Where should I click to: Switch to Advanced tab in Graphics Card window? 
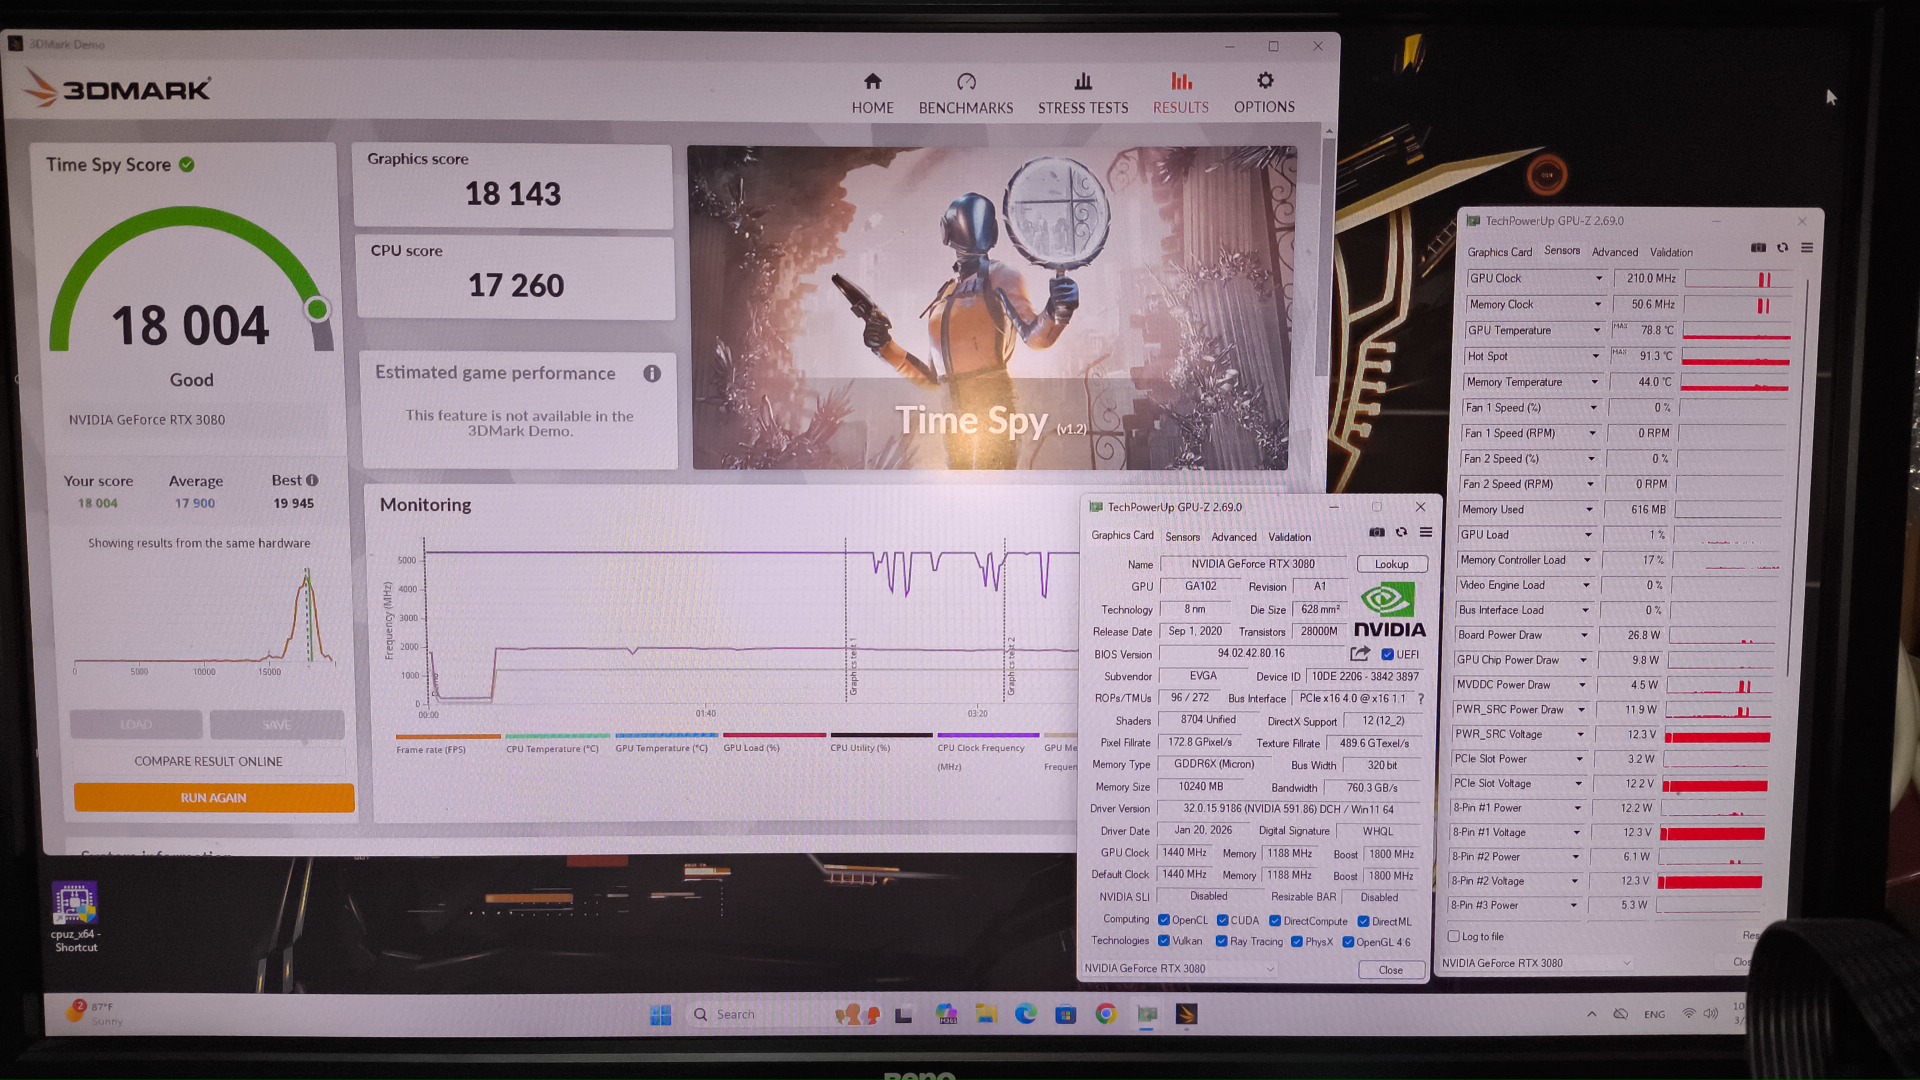click(x=1234, y=537)
